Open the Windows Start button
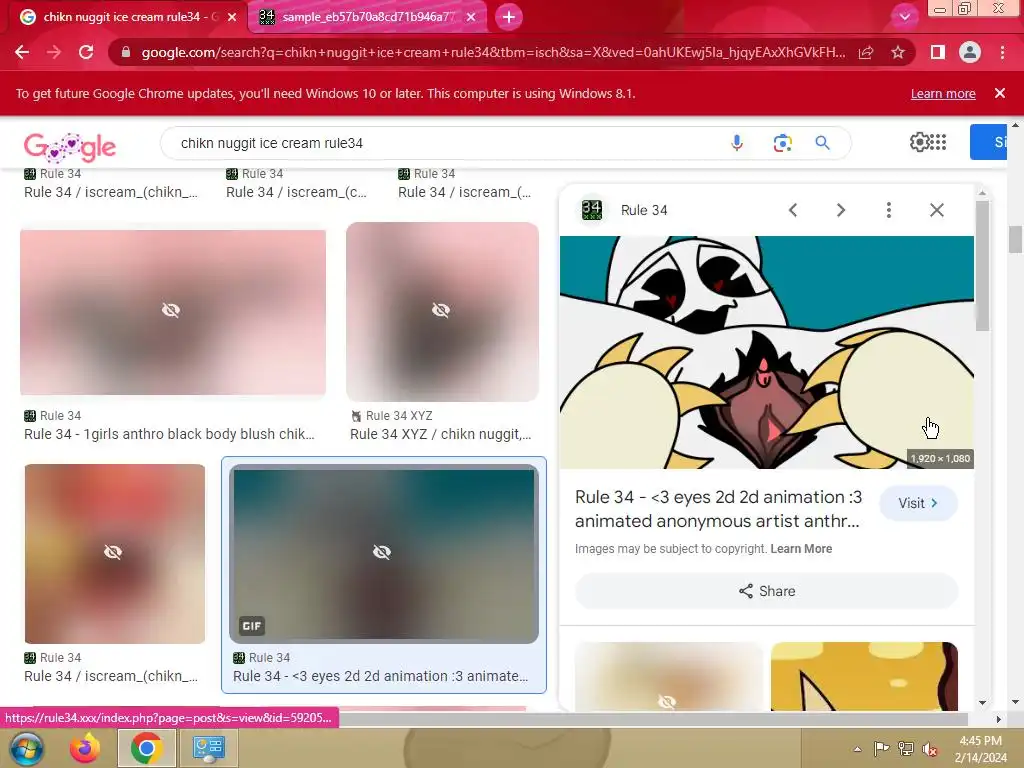The image size is (1024, 768). [26, 748]
